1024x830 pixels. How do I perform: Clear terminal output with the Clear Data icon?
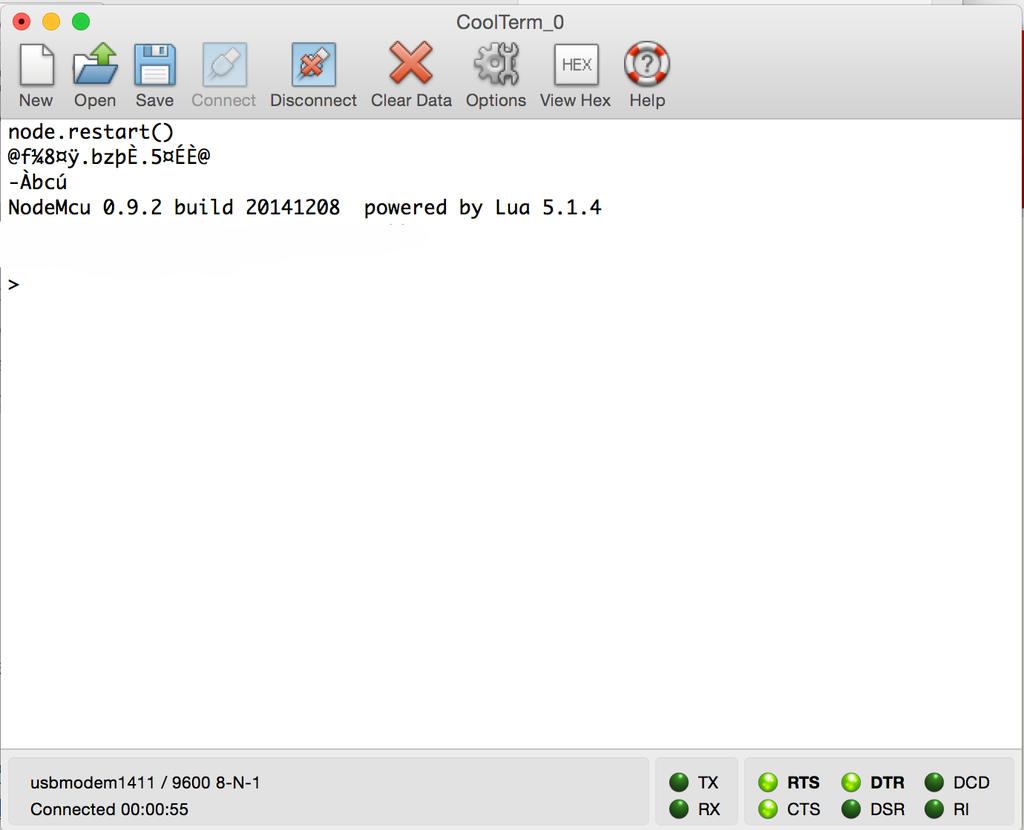point(411,63)
